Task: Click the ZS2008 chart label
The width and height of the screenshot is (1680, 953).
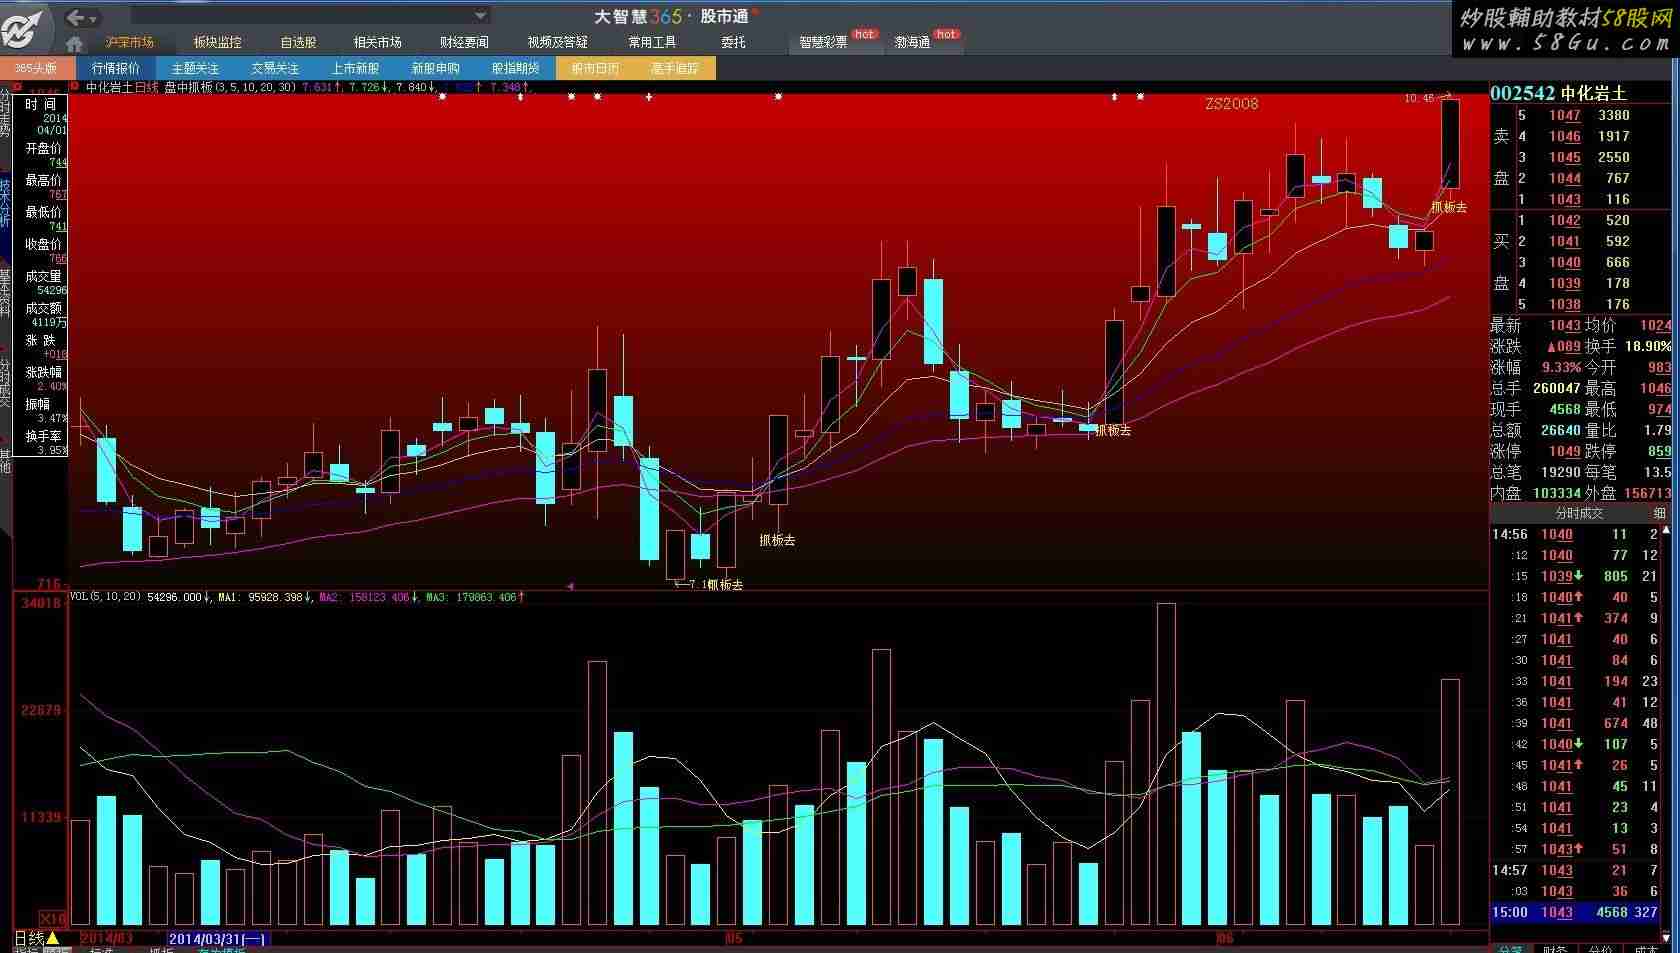Action: point(1231,104)
